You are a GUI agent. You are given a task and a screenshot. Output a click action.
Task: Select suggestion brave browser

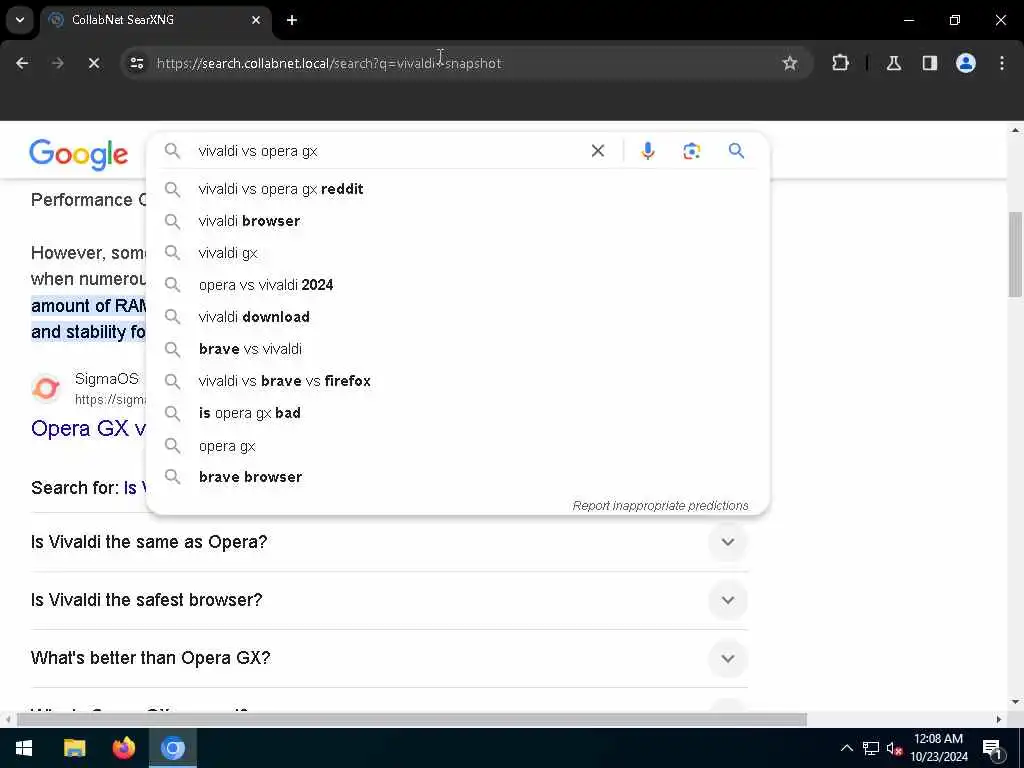457,477
